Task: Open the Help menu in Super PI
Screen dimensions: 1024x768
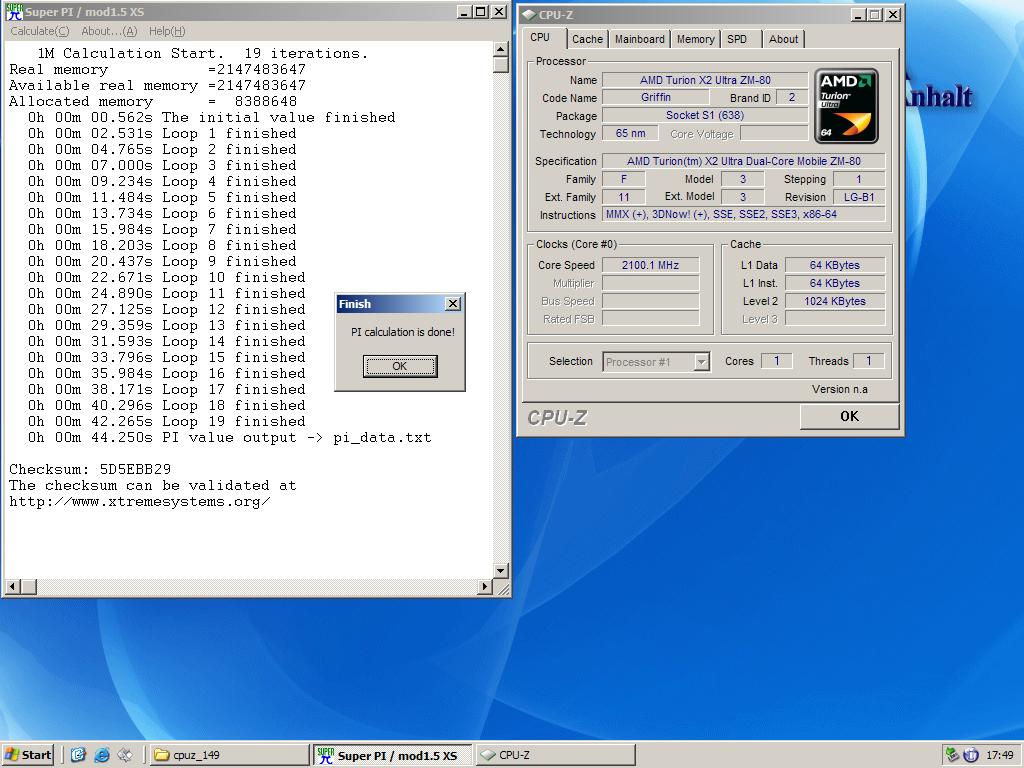Action: tap(167, 31)
